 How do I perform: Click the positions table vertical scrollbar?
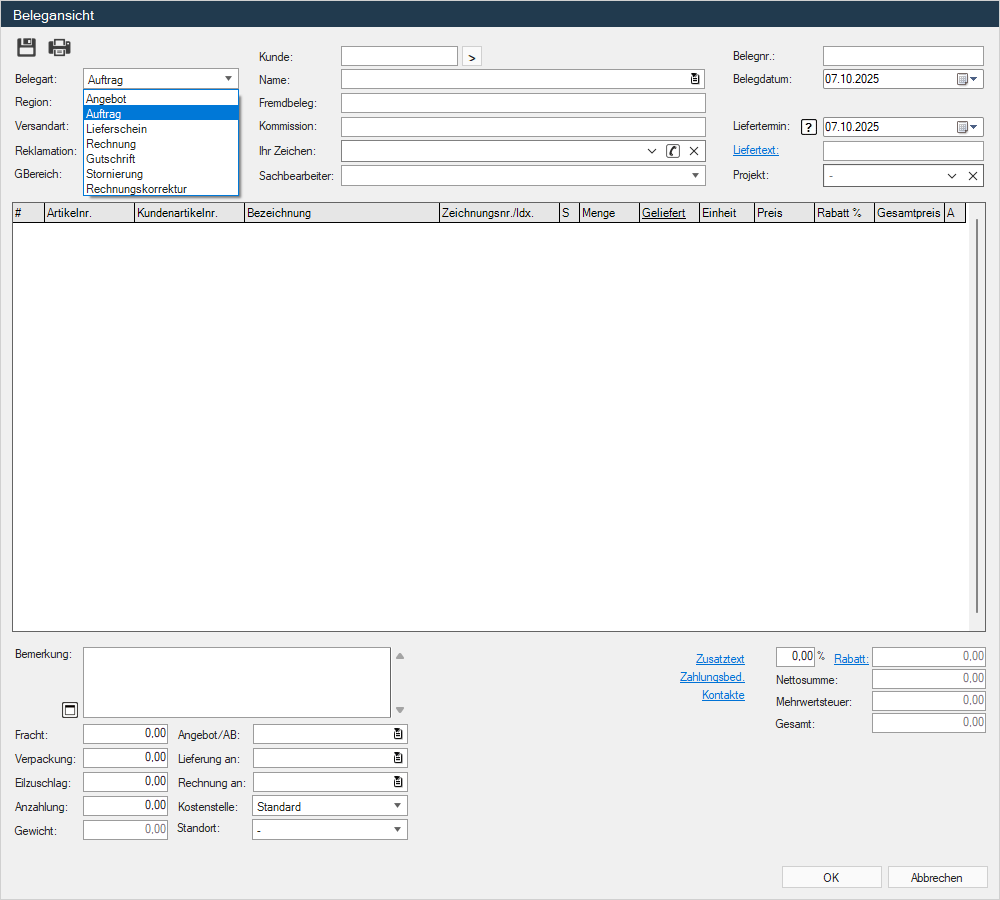tap(977, 415)
